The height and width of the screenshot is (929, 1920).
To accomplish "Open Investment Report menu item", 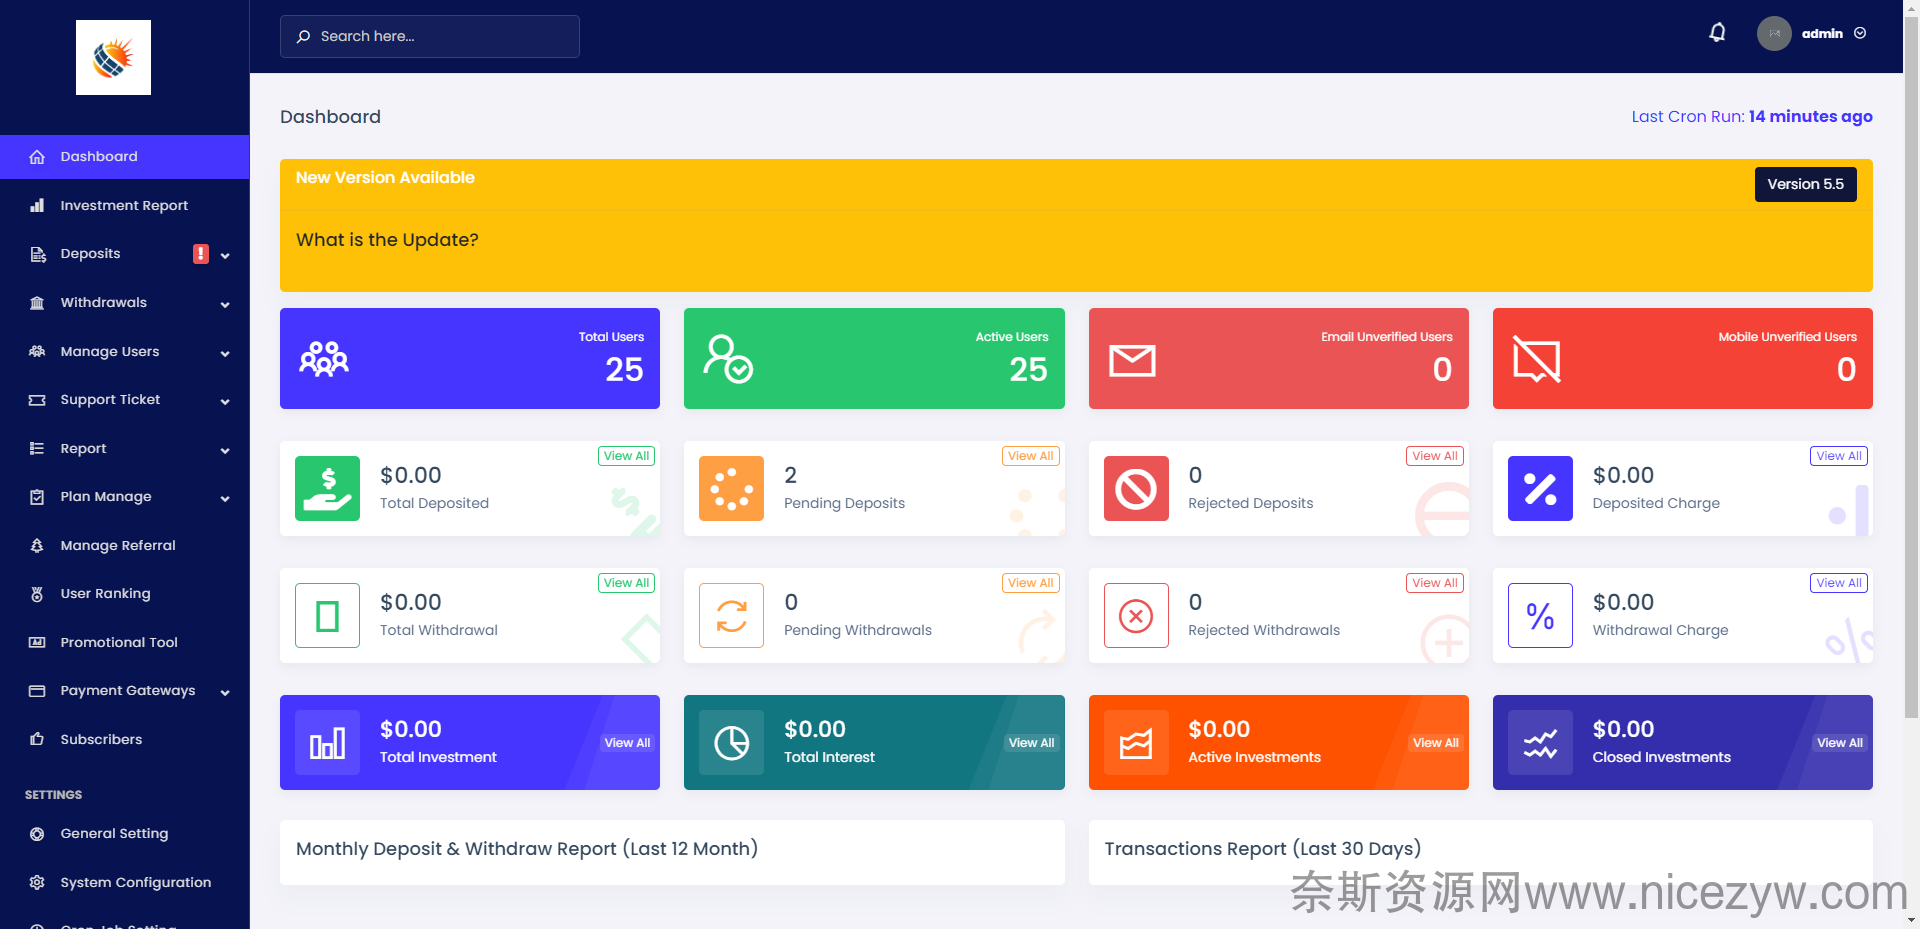I will point(124,205).
